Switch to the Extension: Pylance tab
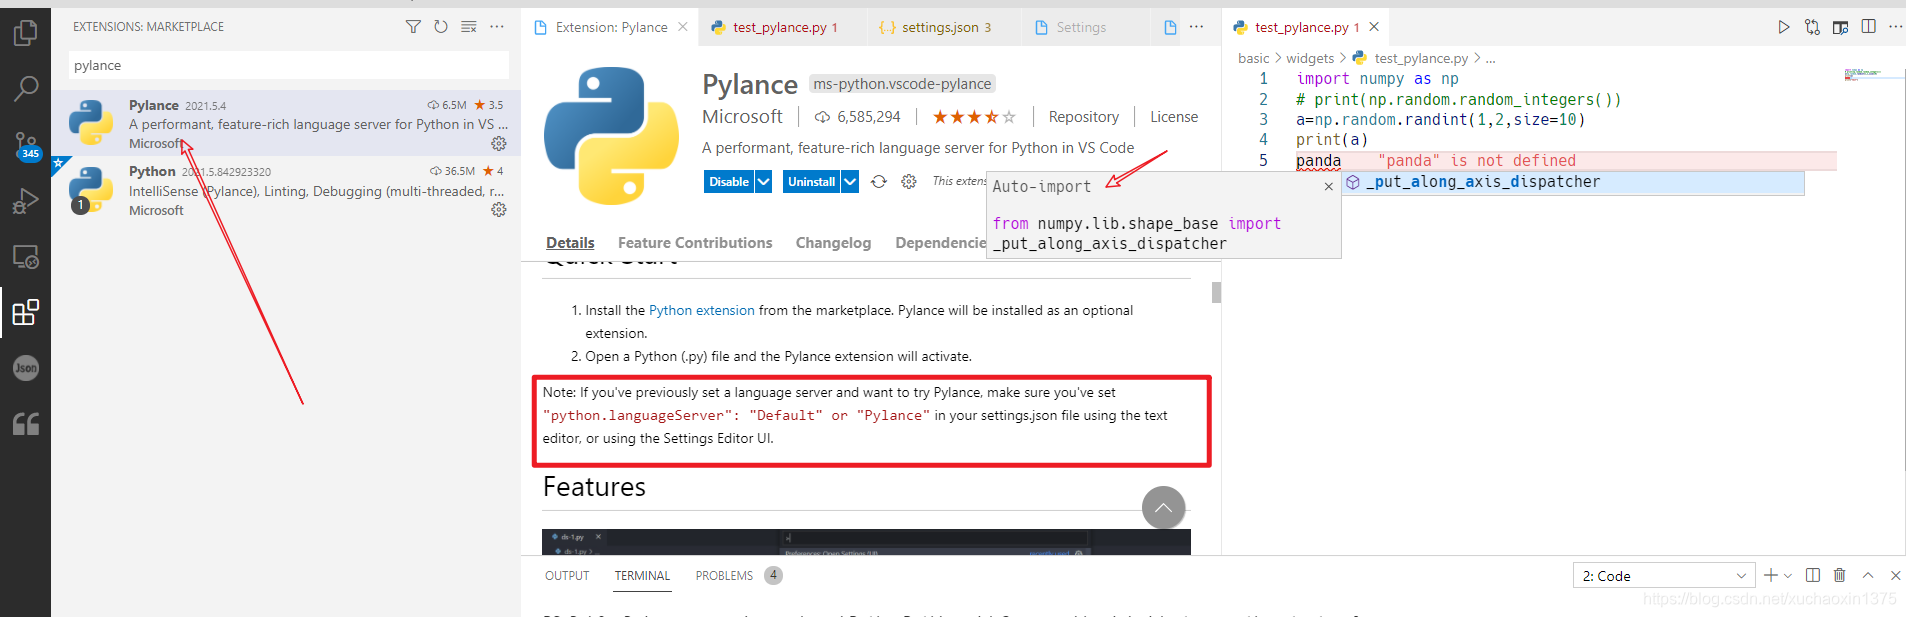The image size is (1906, 617). click(610, 27)
